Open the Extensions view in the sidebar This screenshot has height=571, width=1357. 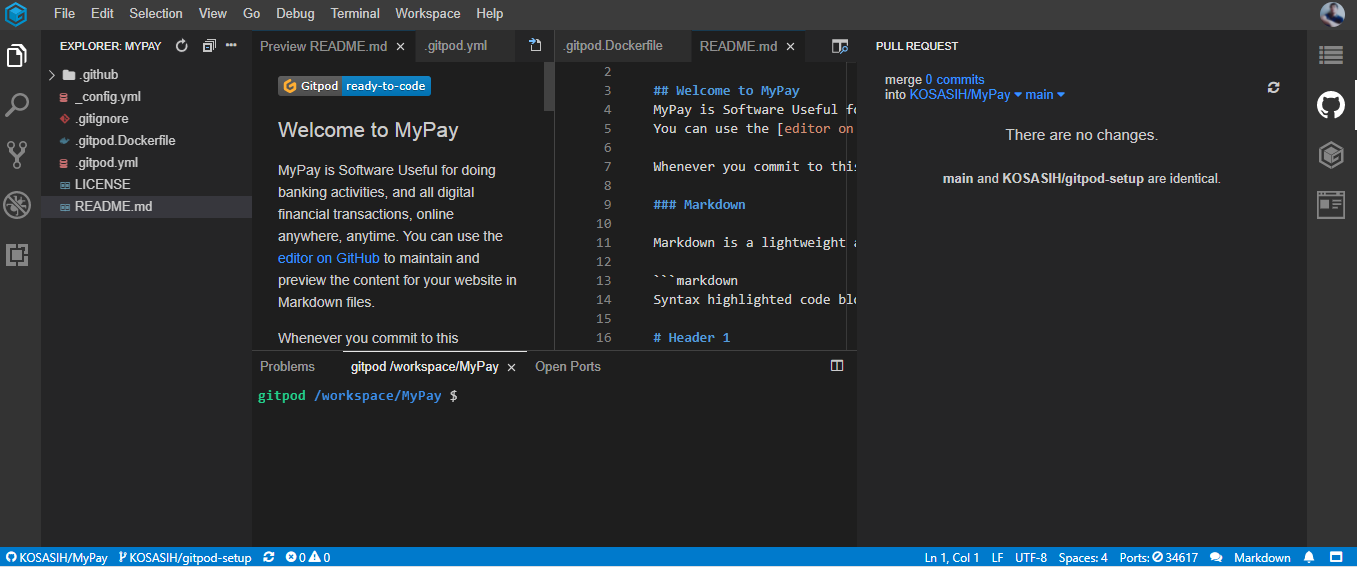[x=17, y=255]
